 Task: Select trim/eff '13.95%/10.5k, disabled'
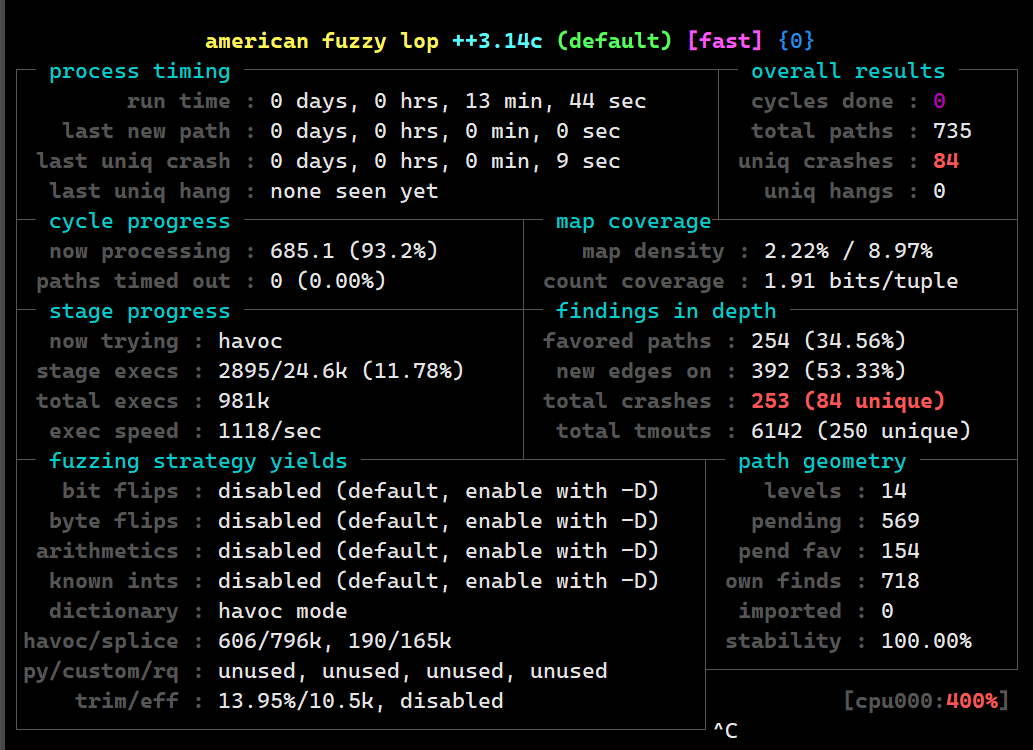[x=361, y=701]
